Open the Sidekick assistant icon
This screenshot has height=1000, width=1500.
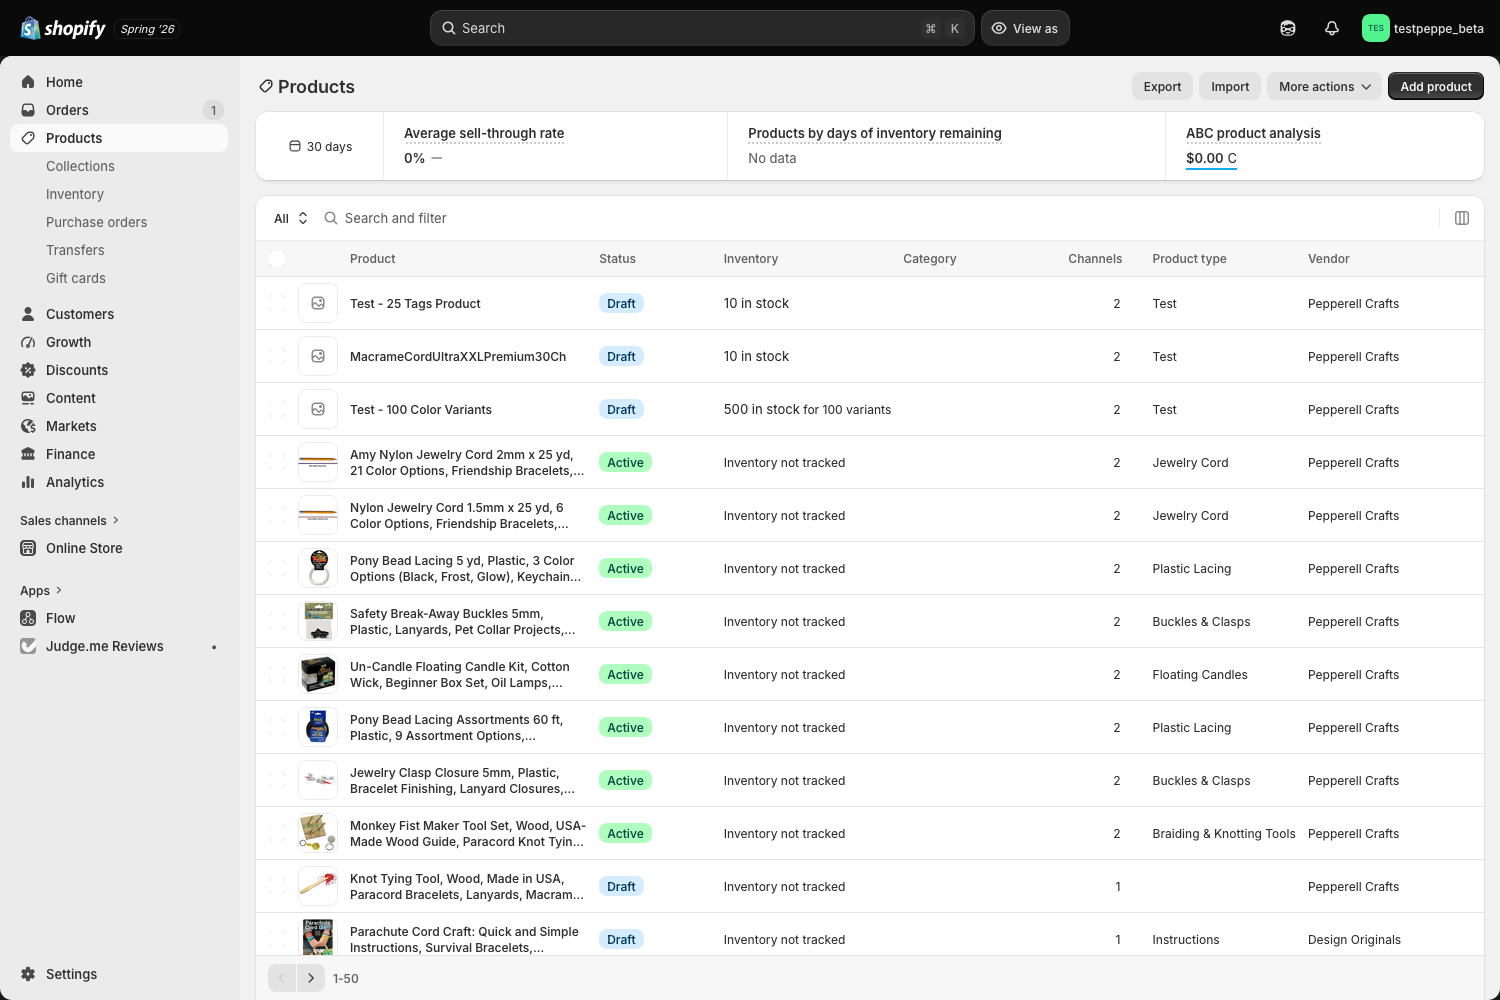pyautogui.click(x=1288, y=28)
